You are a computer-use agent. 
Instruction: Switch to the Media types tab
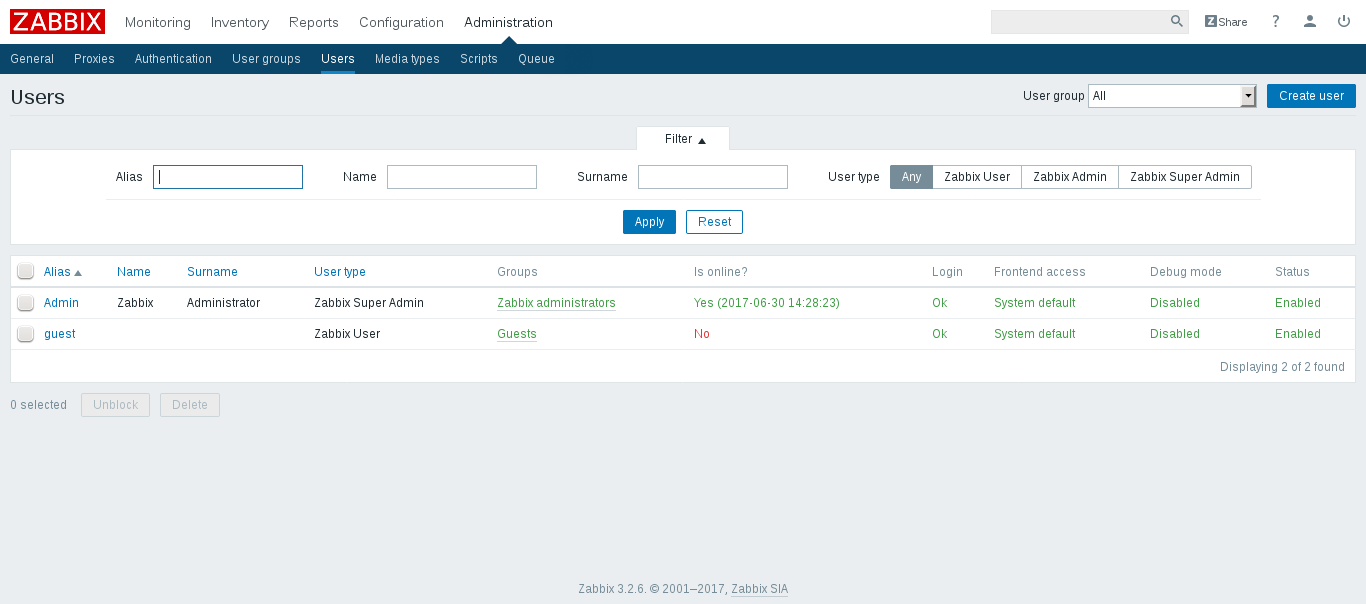(x=407, y=59)
